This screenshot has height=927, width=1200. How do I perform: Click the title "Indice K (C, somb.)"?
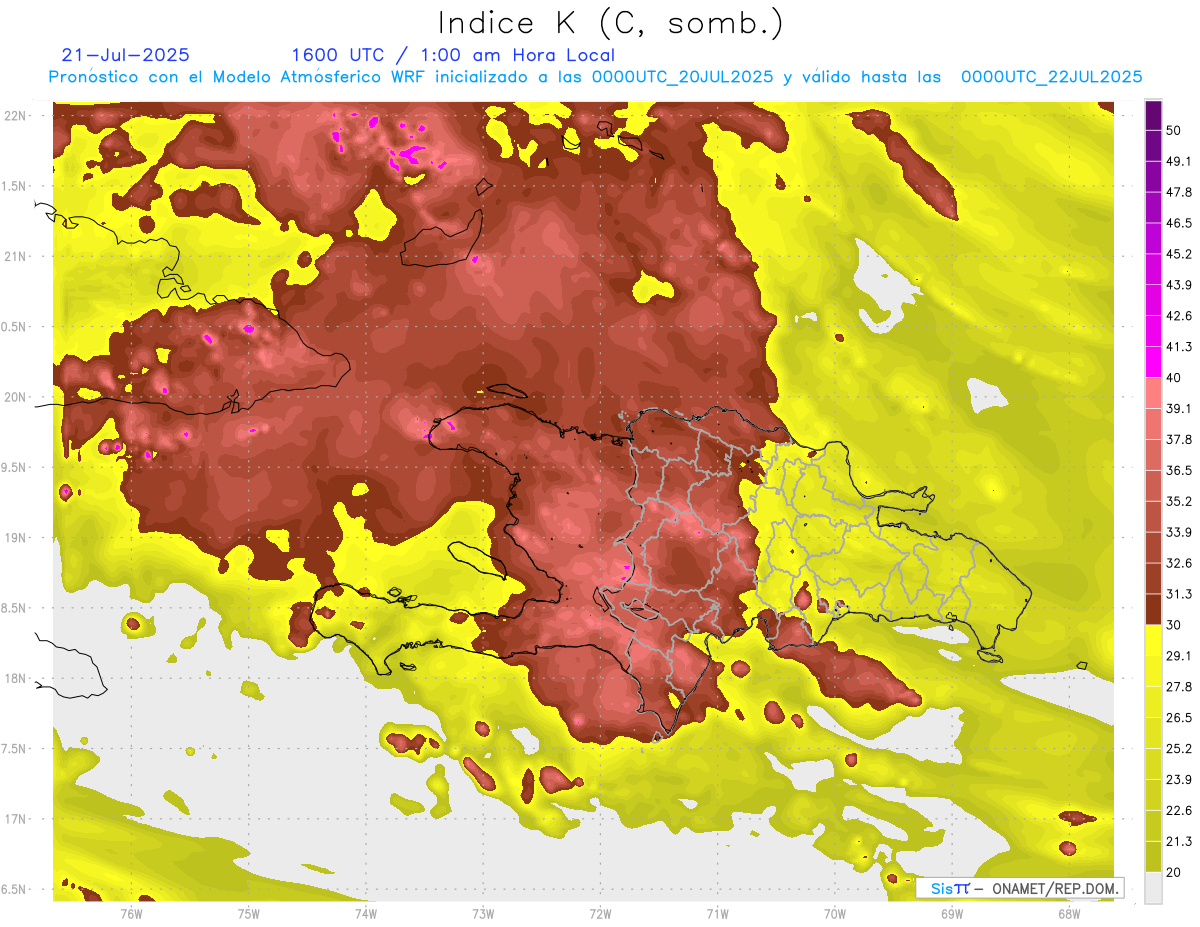tap(610, 23)
